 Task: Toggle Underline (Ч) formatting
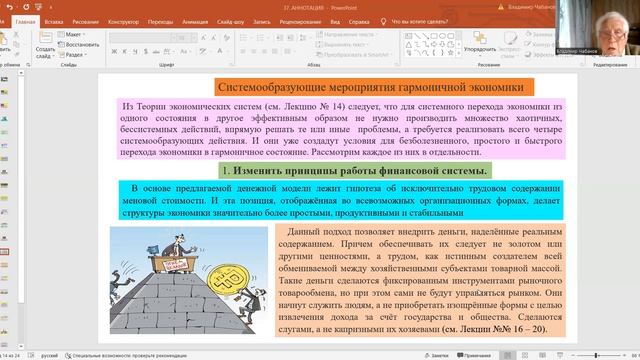click(x=135, y=51)
